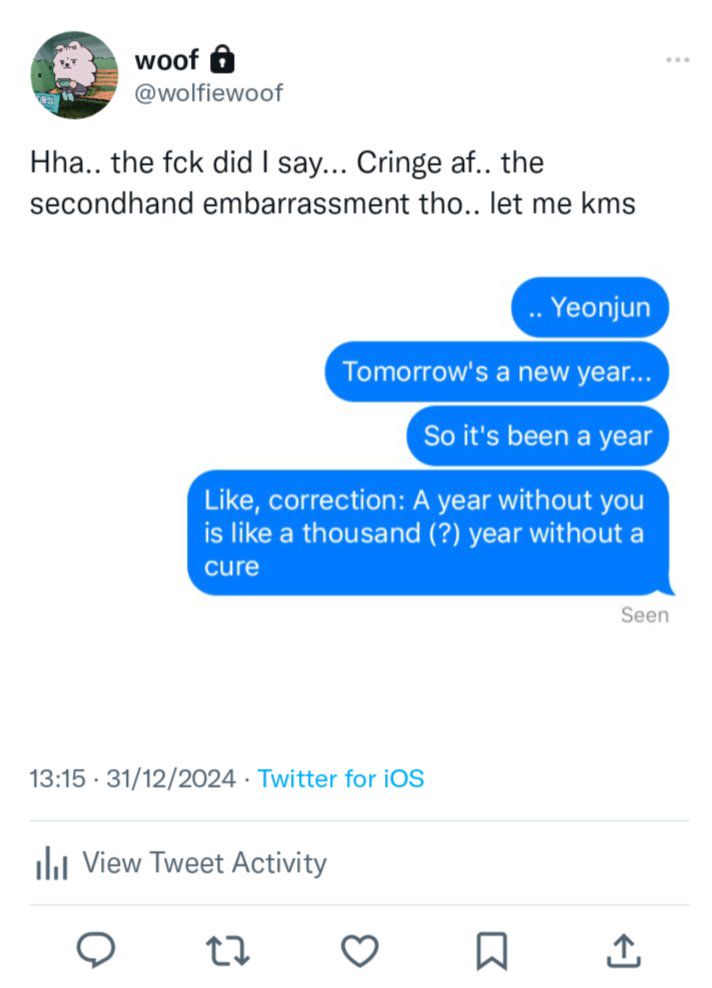Open the Twitter for iOS link

point(341,779)
